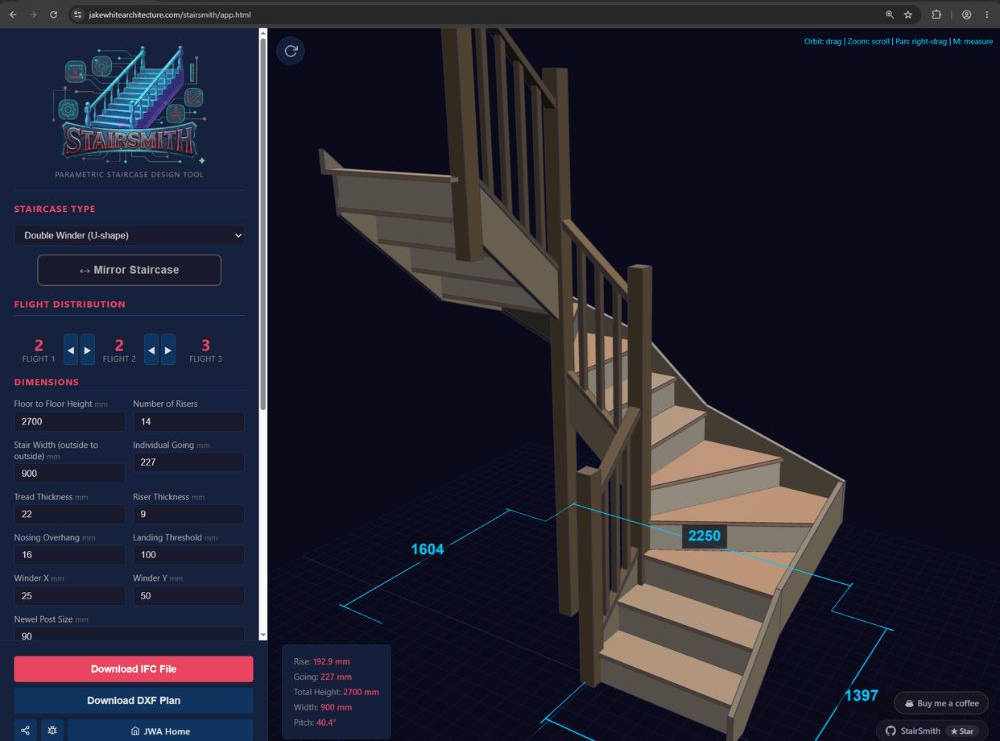
Task: Edit the Individual Going field
Action: [x=189, y=462]
